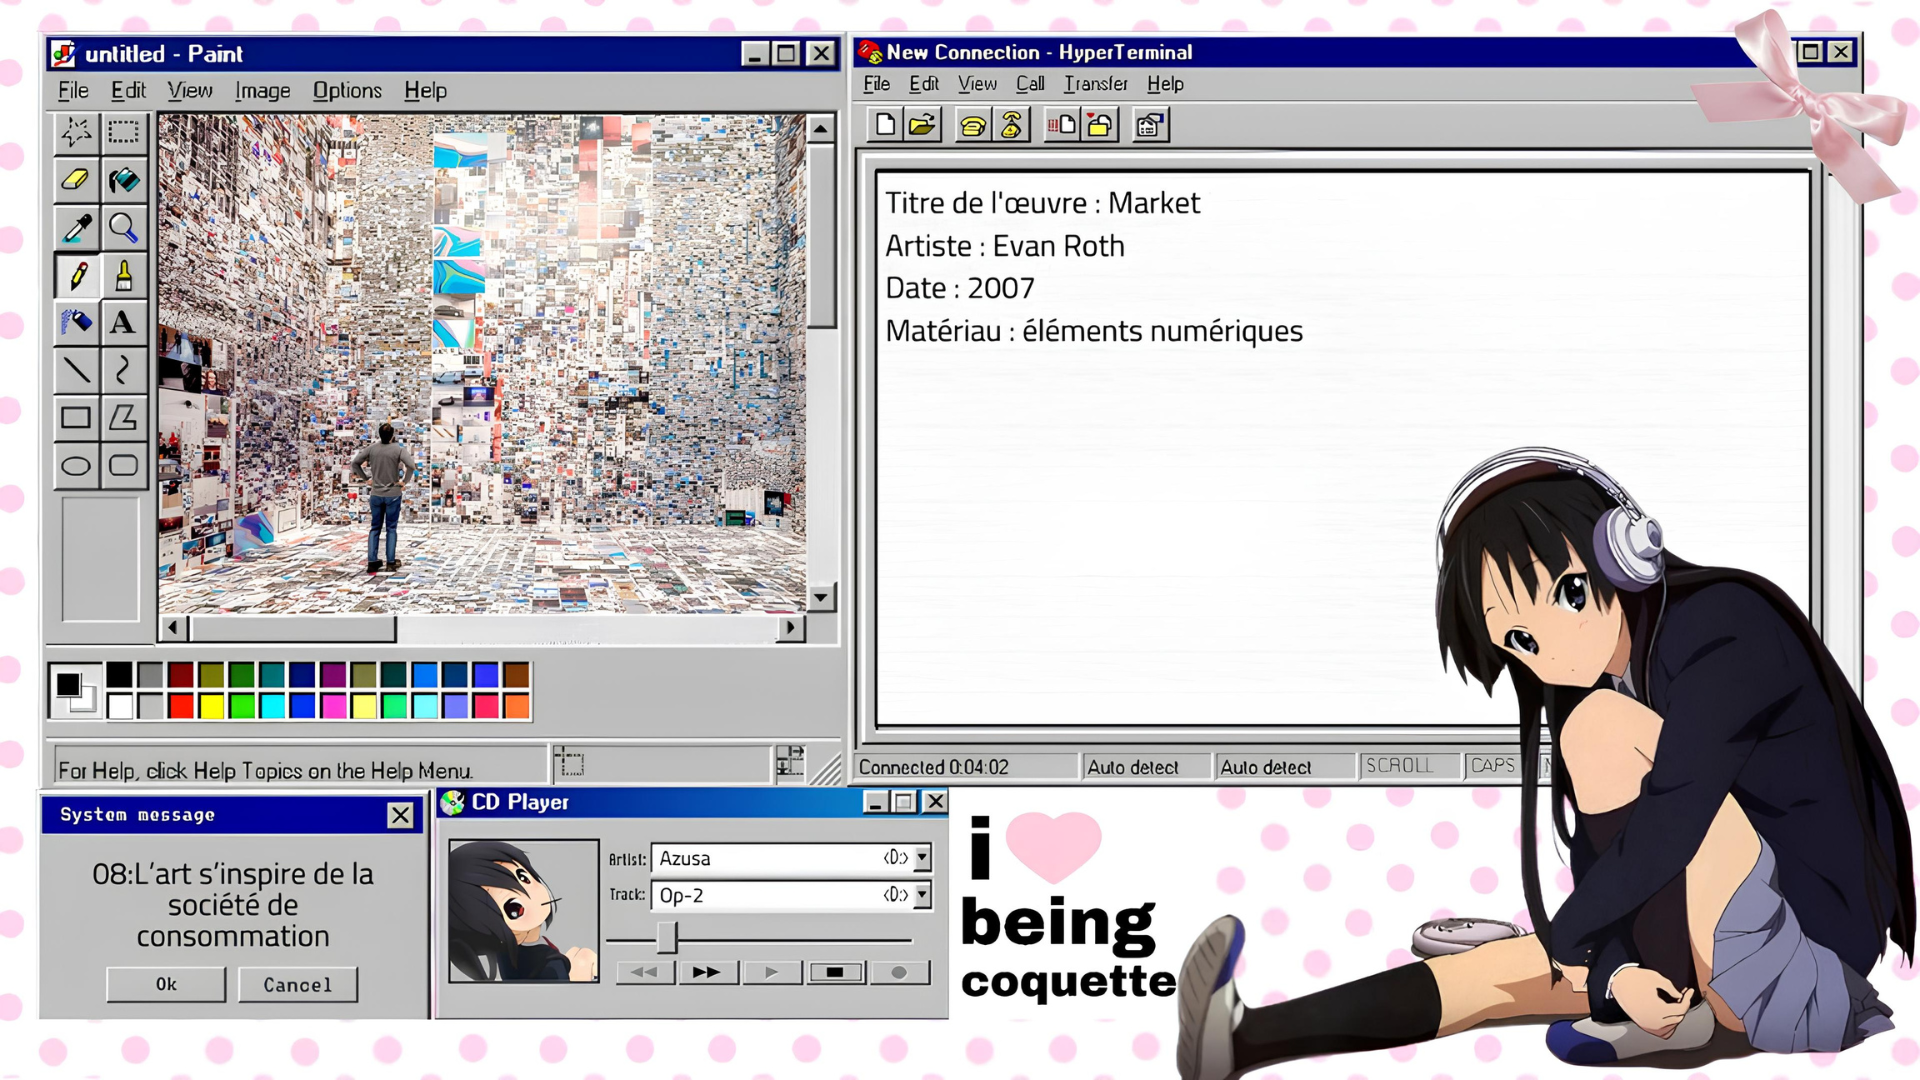Select the Text tool (letter A)

pos(123,322)
